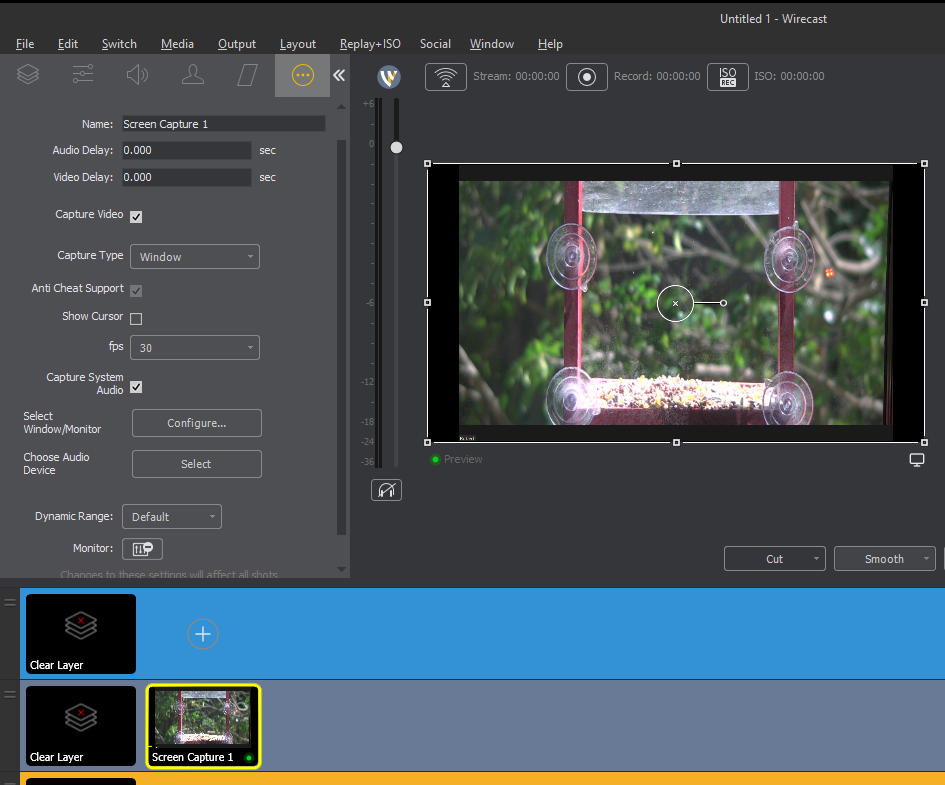
Task: Open the Capture Type dropdown
Action: [195, 257]
